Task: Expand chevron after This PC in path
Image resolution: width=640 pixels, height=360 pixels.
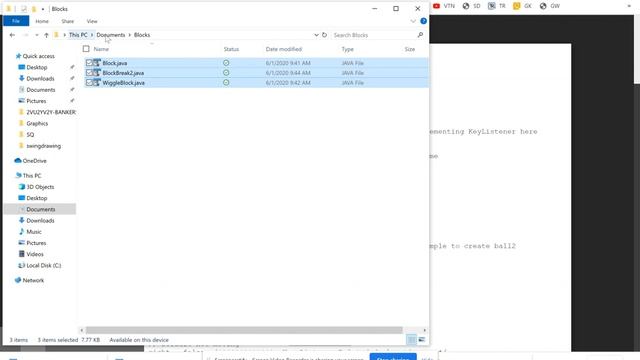Action: (92, 35)
